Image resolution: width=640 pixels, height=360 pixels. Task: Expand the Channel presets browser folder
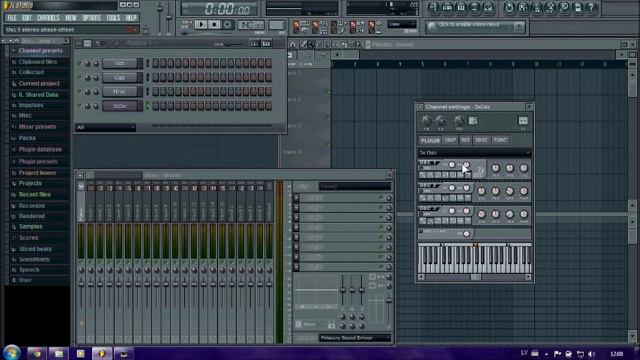(40, 51)
